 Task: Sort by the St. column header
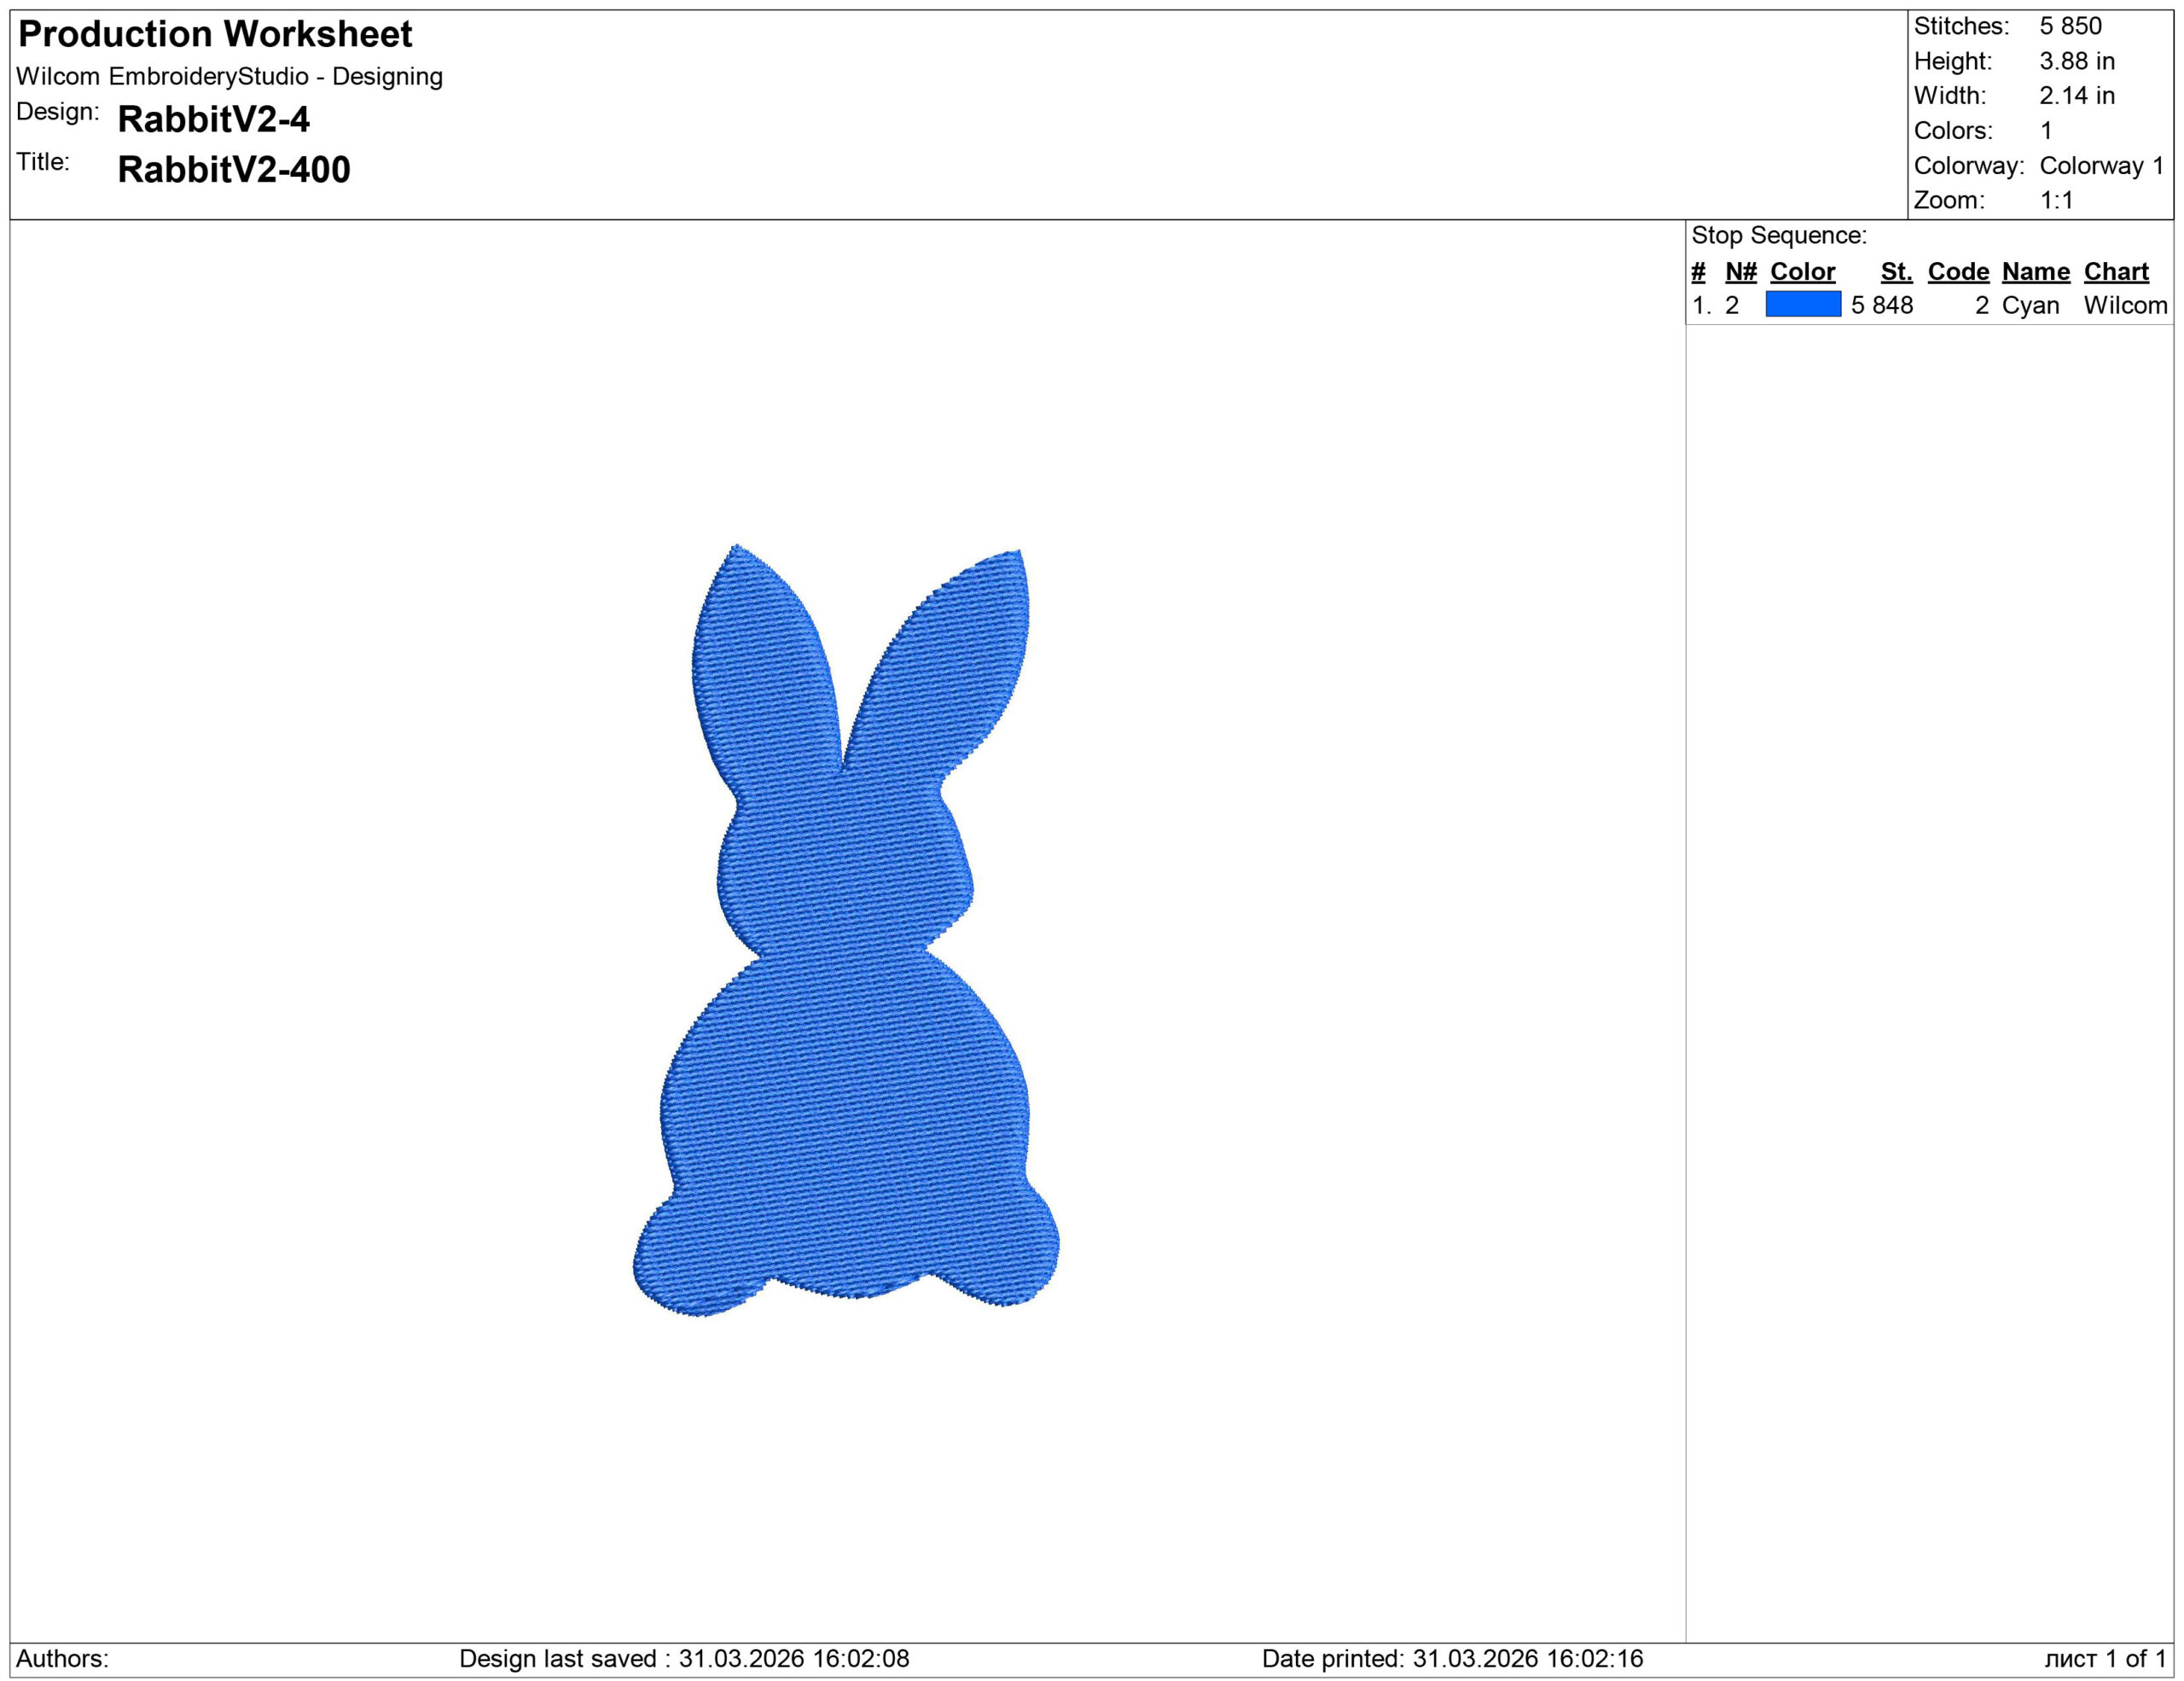tap(1896, 271)
